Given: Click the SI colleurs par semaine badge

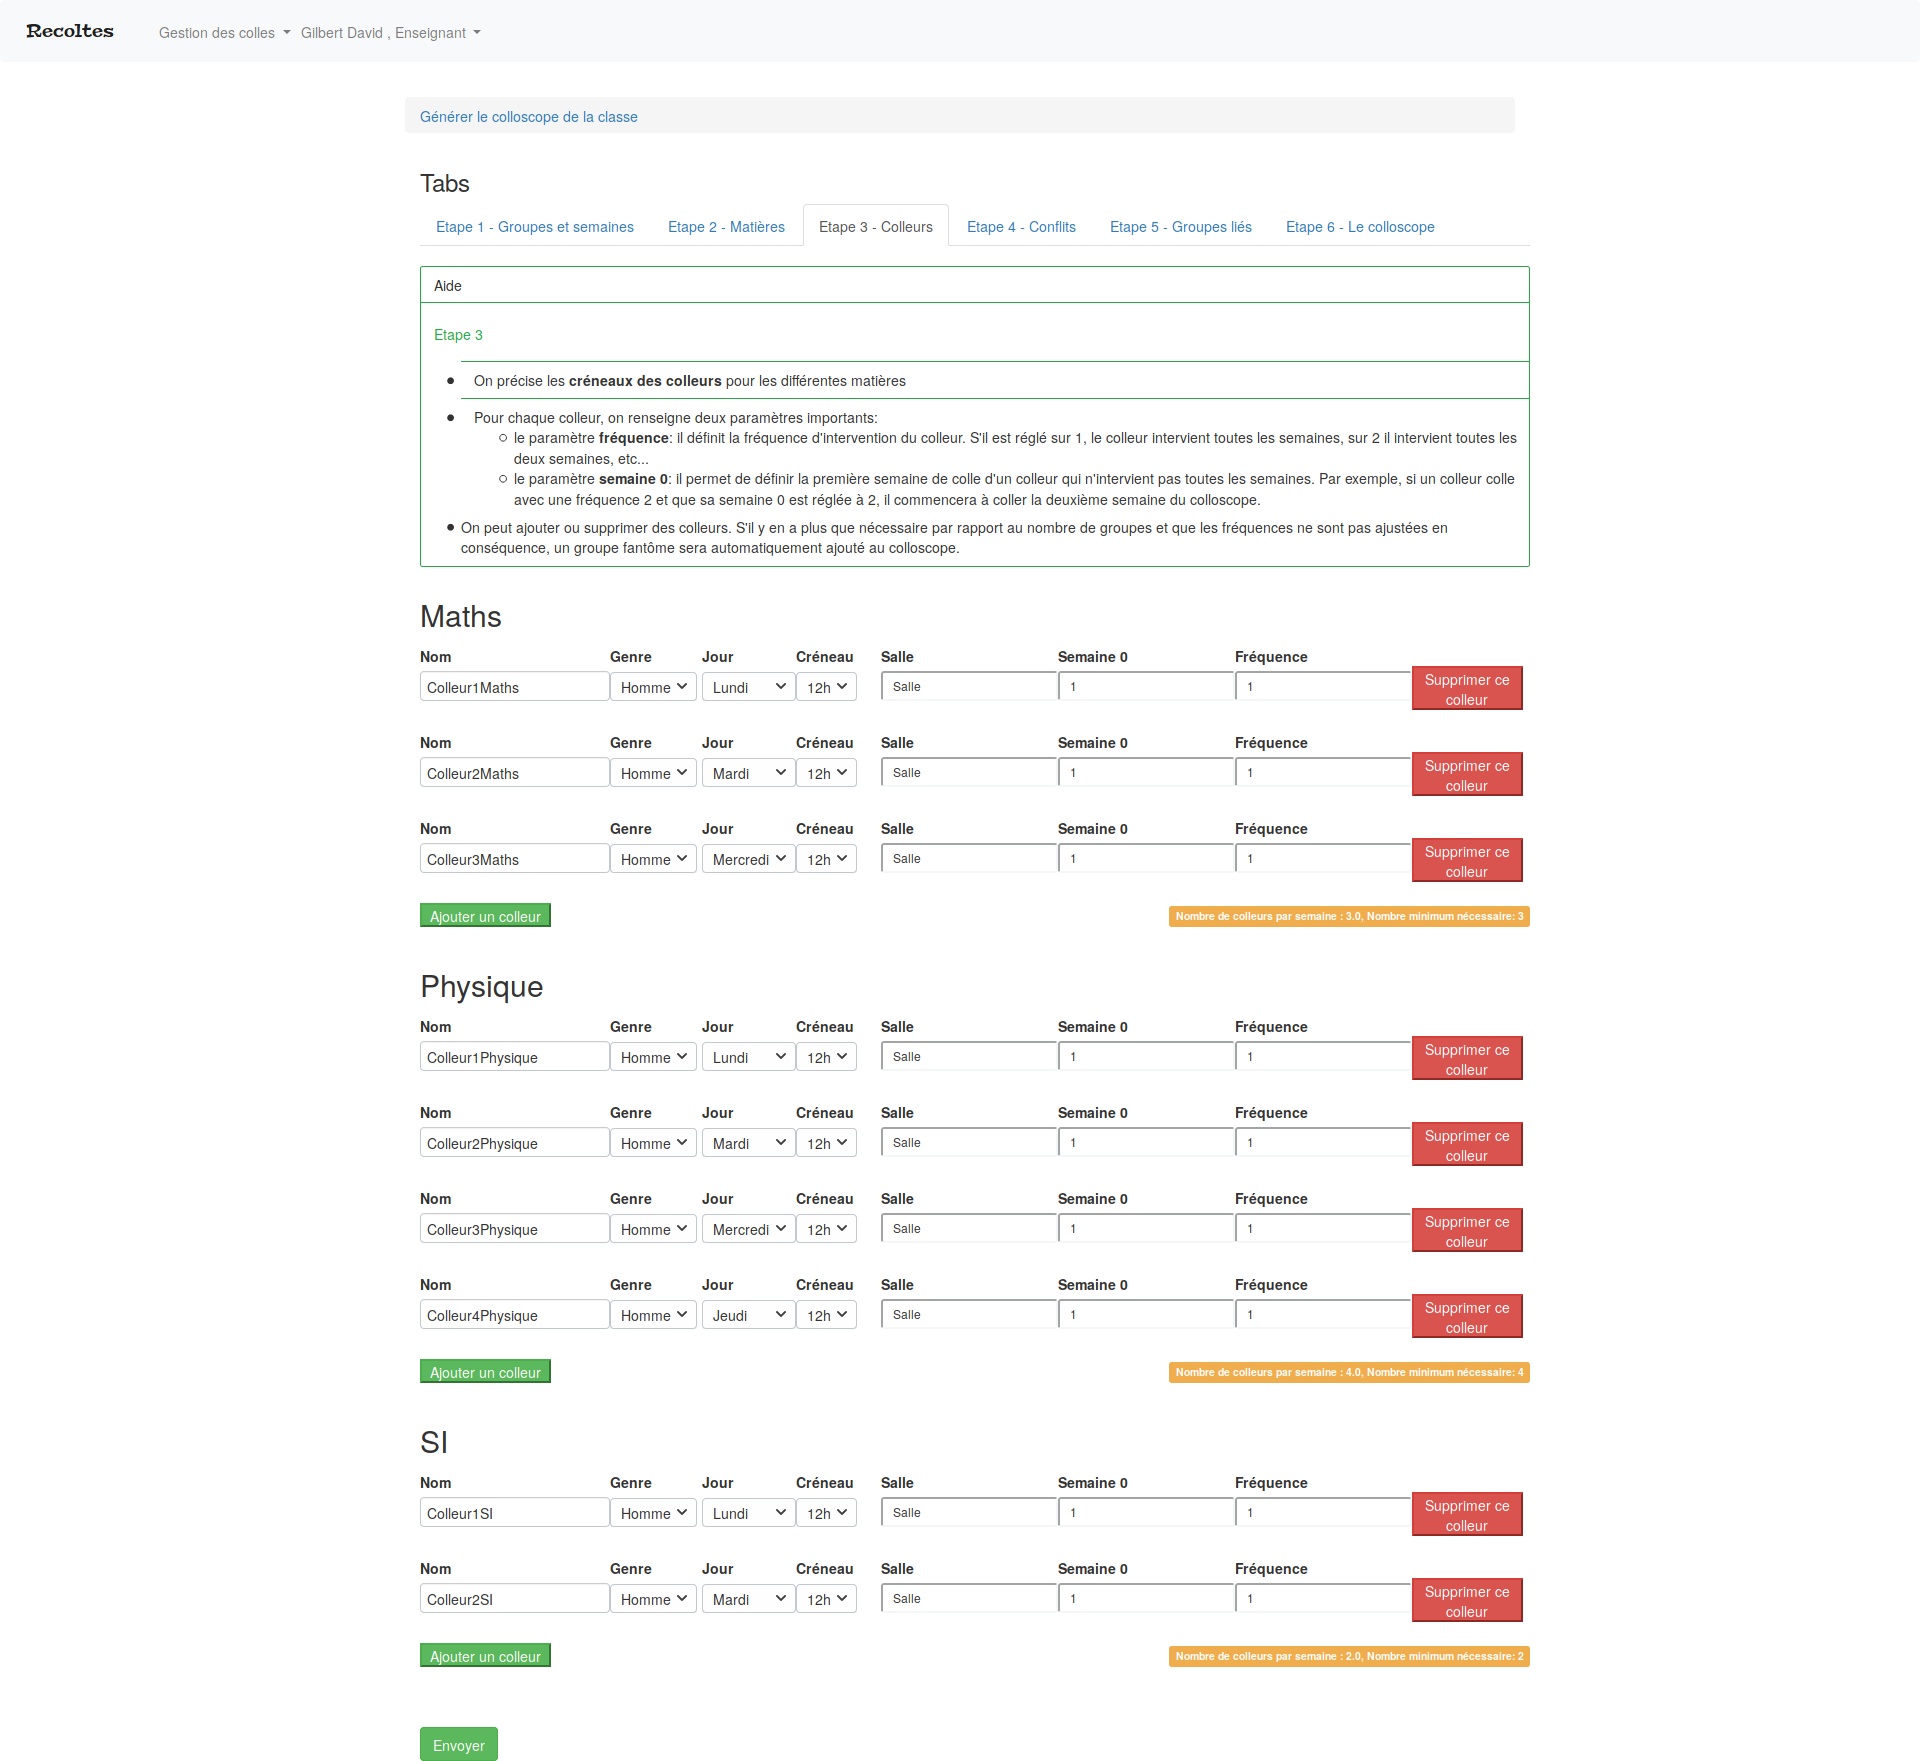Looking at the screenshot, I should point(1349,1656).
